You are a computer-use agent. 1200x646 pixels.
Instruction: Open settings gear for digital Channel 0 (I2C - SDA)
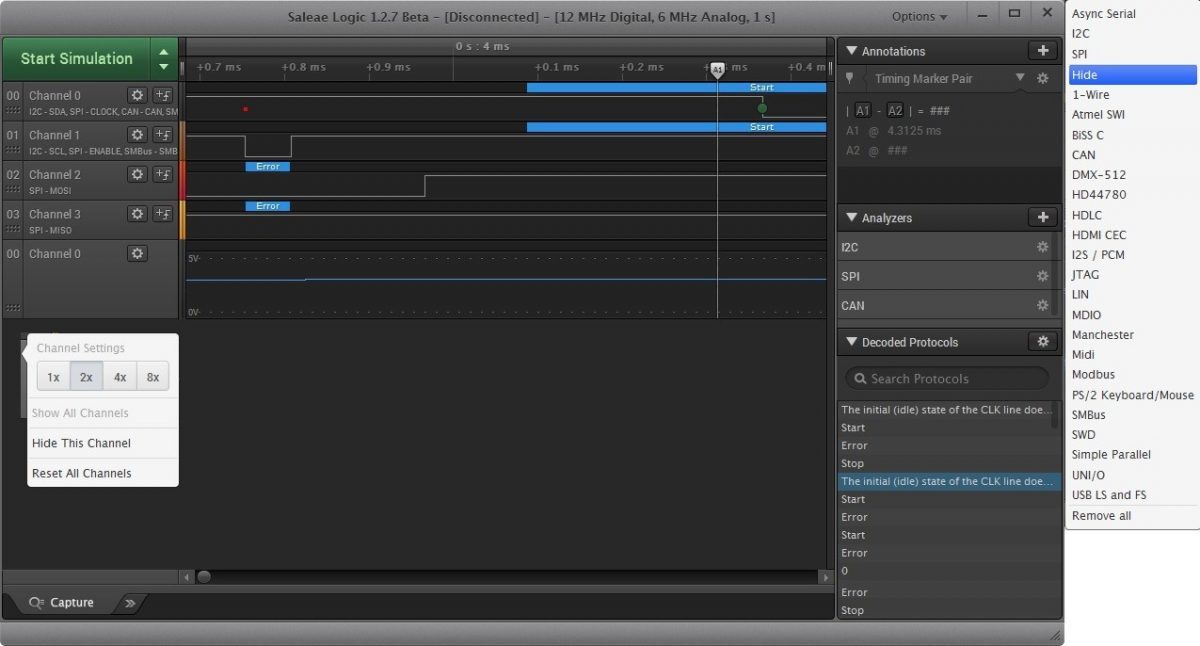pos(137,94)
